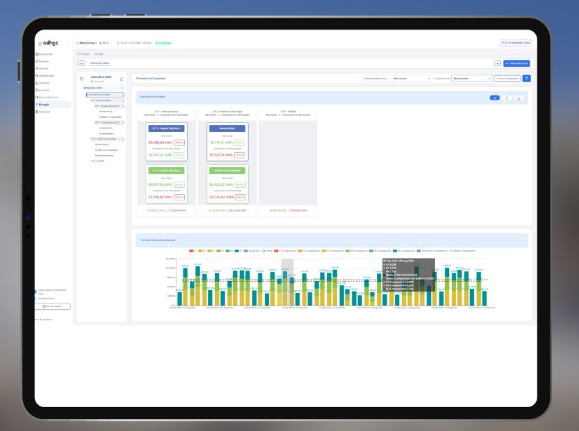Open the highlighted Energía item in the sidebar
The height and width of the screenshot is (431, 579).
[x=53, y=105]
